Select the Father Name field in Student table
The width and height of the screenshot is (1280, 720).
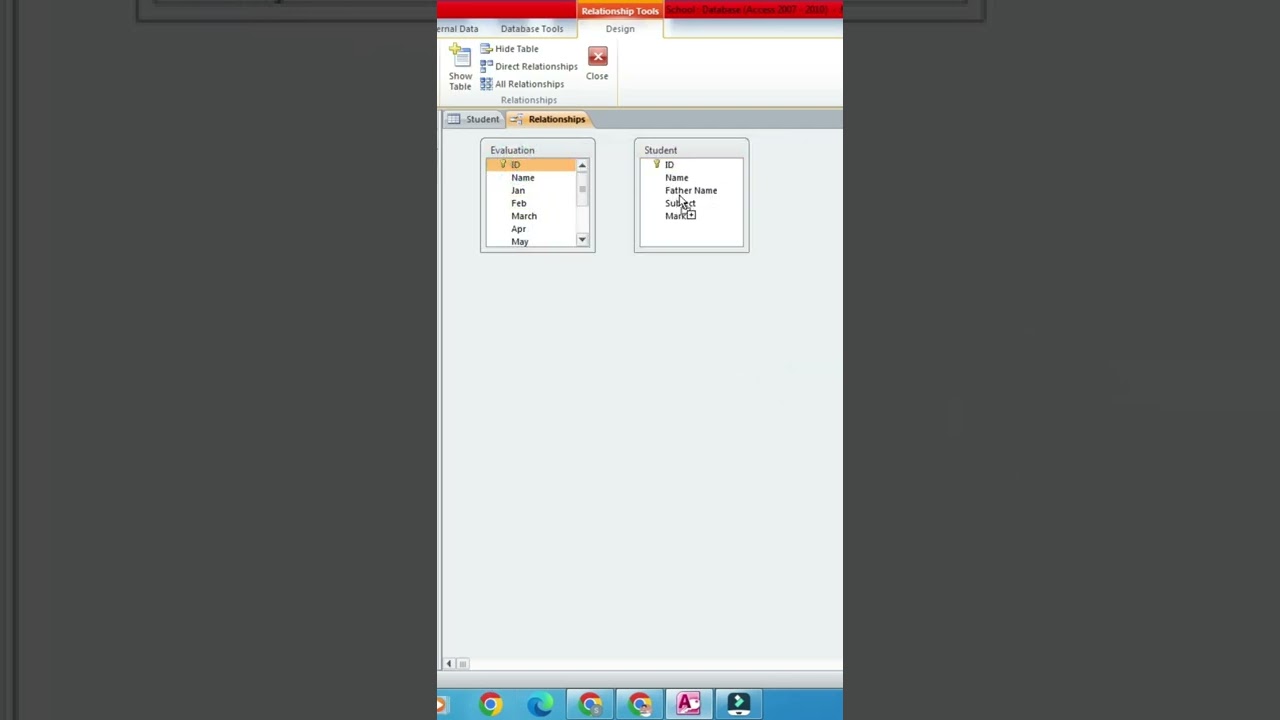click(692, 191)
